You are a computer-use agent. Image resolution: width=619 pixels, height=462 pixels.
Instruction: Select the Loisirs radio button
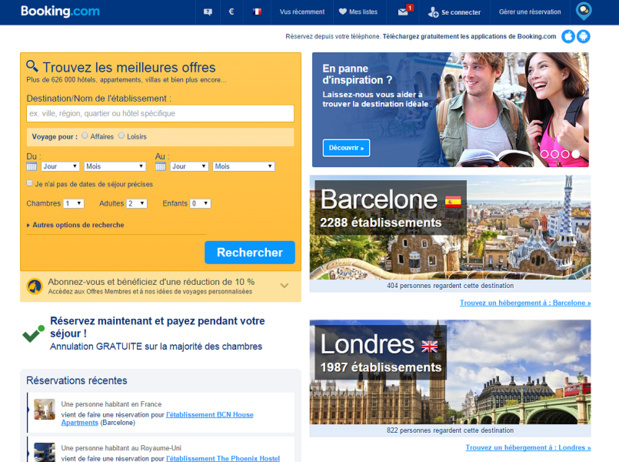click(122, 136)
